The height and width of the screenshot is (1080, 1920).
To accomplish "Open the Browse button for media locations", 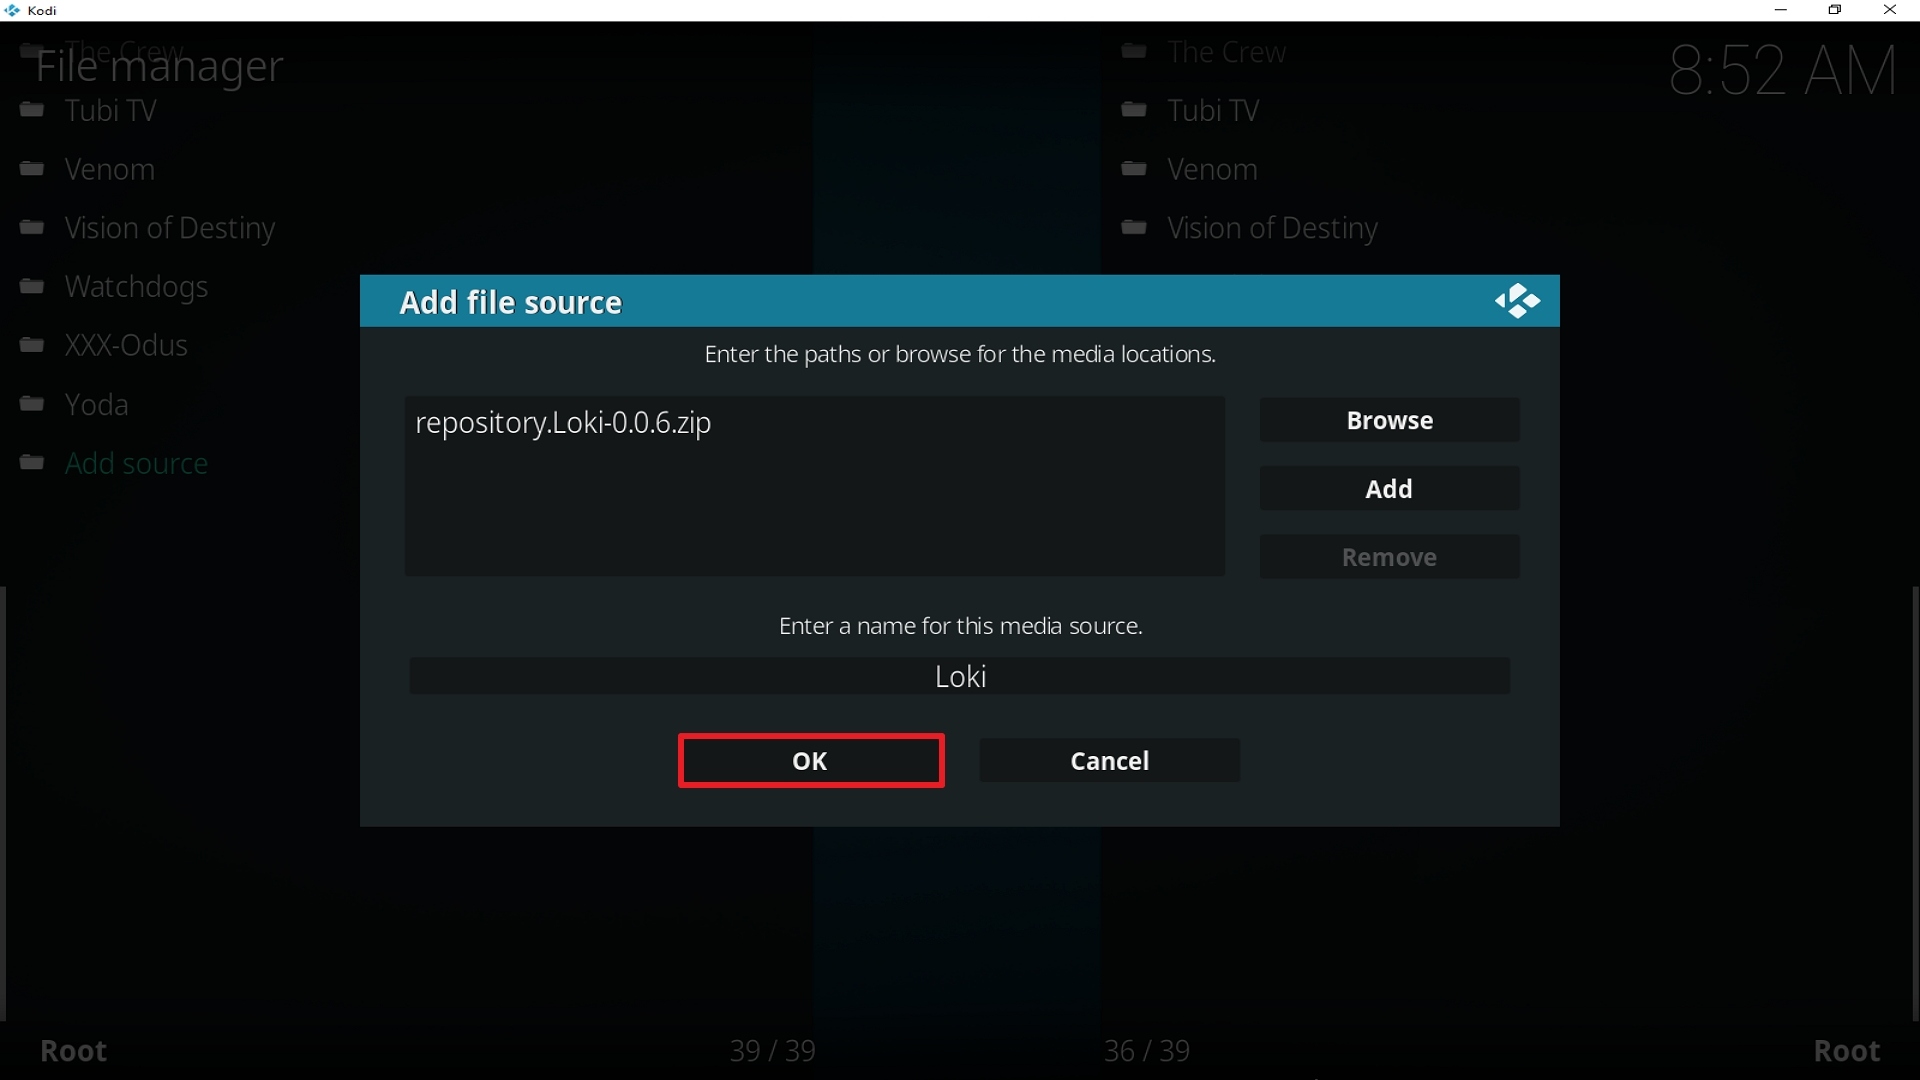I will tap(1390, 420).
